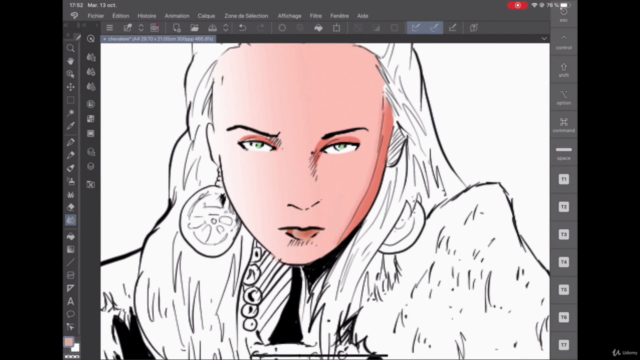The height and width of the screenshot is (360, 640).
Task: Select the Hand move tool
Action: [x=71, y=61]
